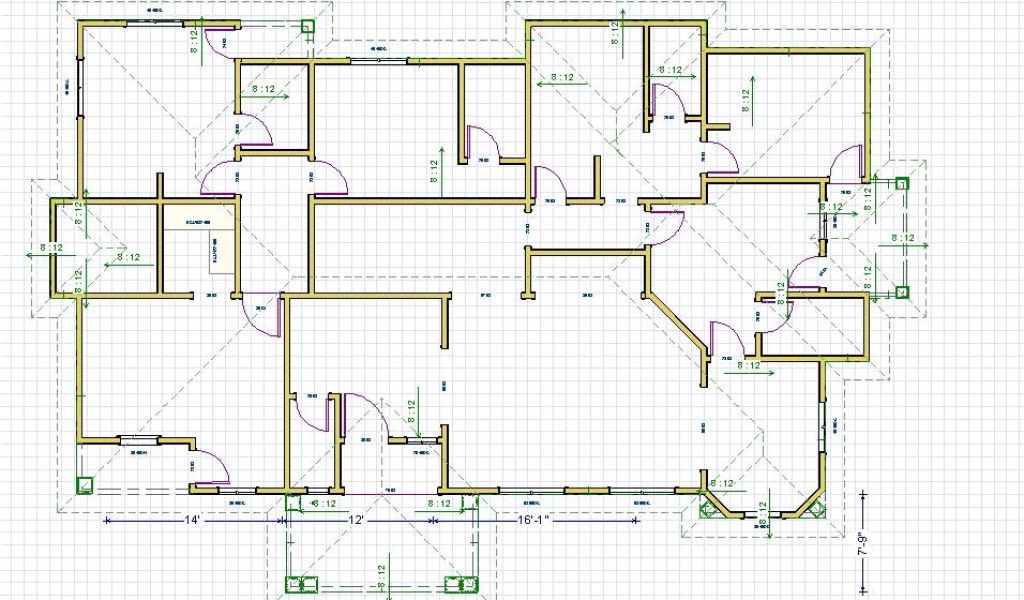Click the green post at bottom-left corner

(x=86, y=486)
